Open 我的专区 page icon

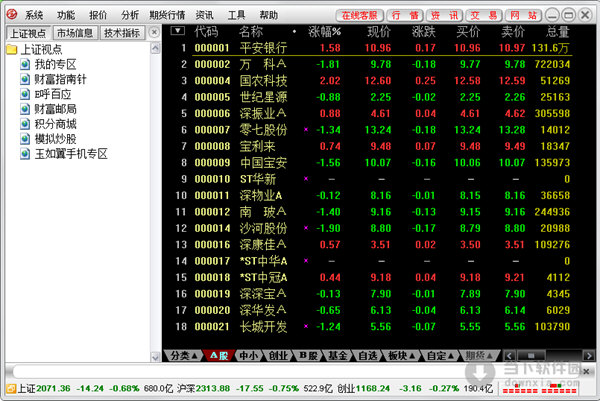(25, 64)
